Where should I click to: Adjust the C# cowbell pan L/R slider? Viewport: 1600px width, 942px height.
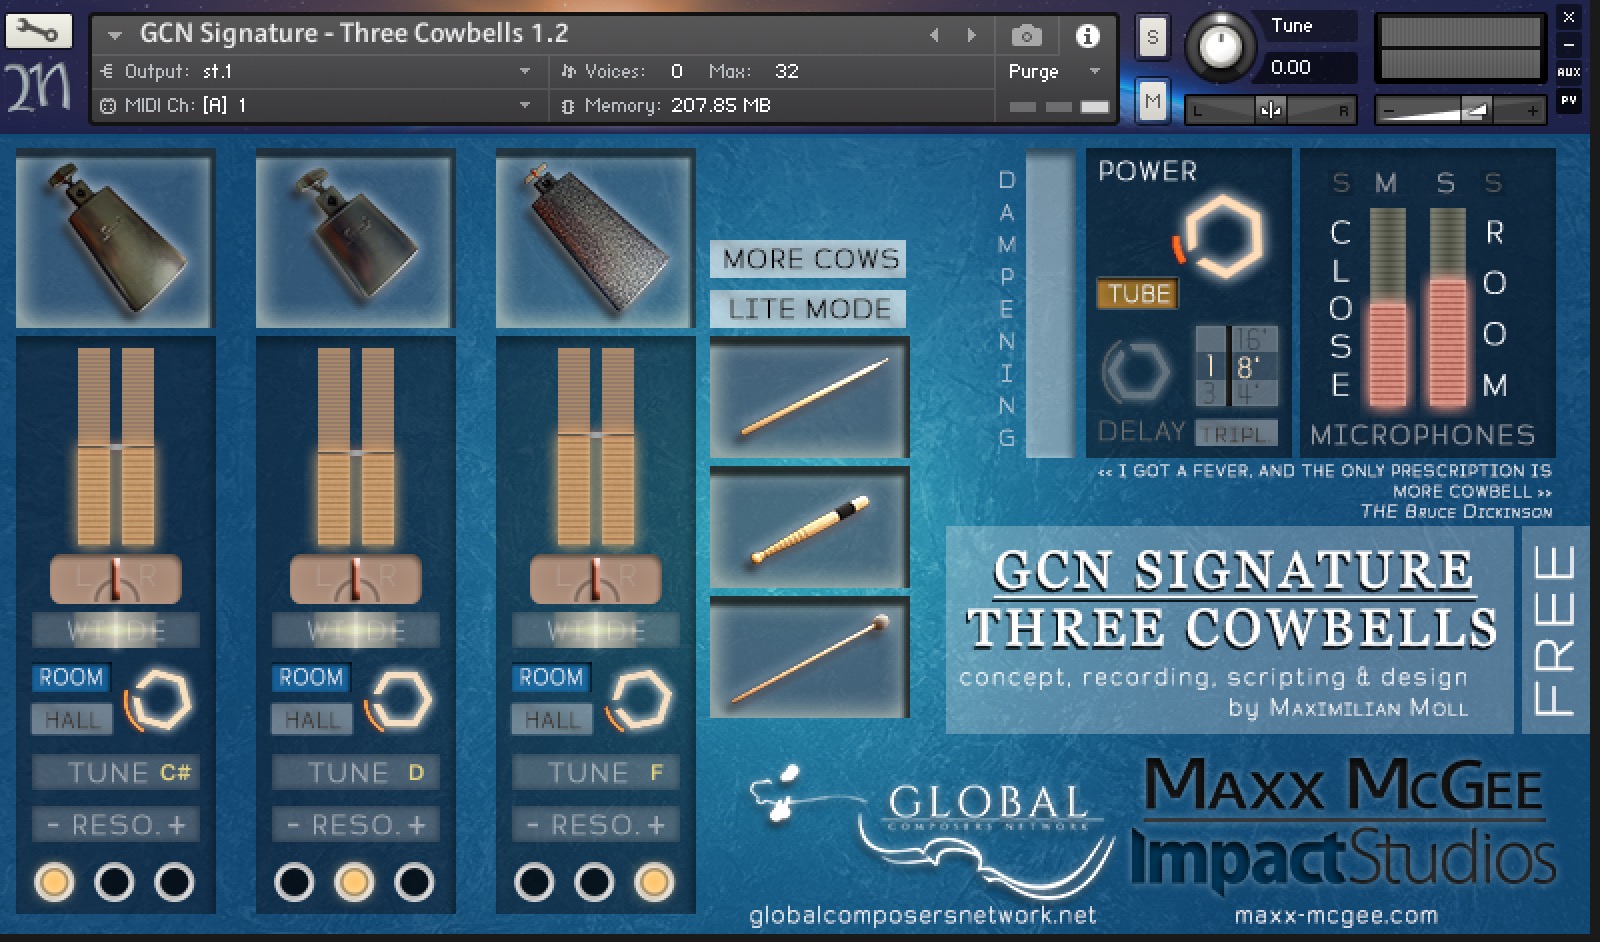tap(116, 579)
